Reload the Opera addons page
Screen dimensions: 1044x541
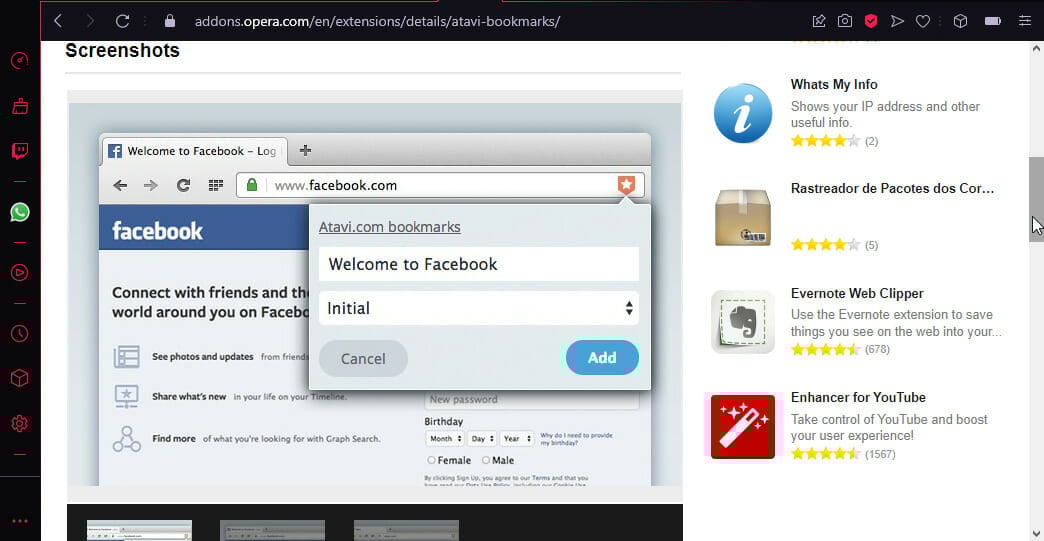click(x=123, y=21)
